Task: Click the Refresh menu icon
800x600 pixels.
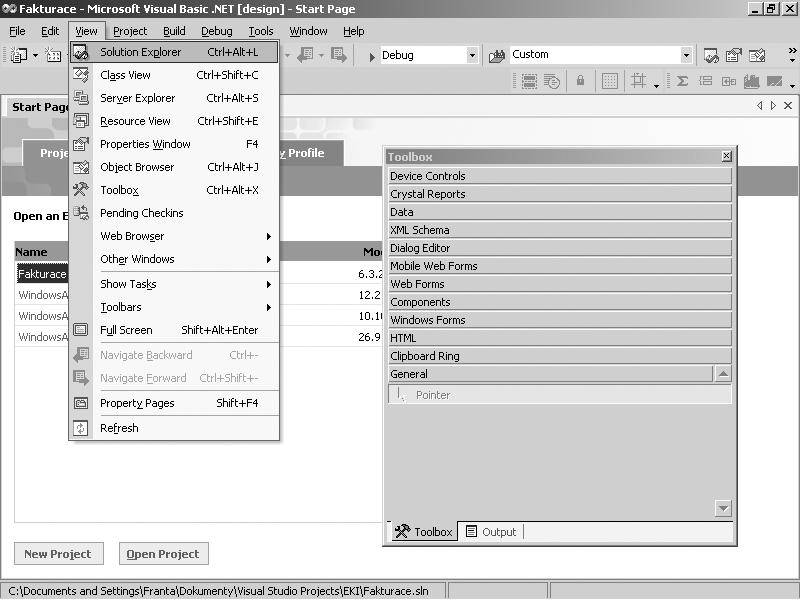Action: [x=81, y=428]
